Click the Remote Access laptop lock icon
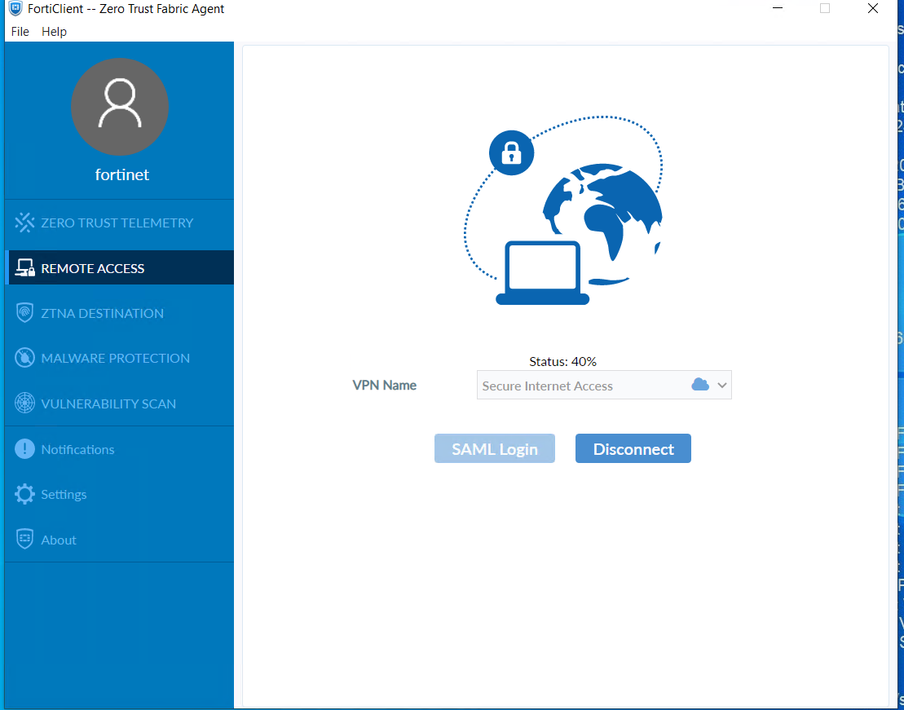 point(25,268)
